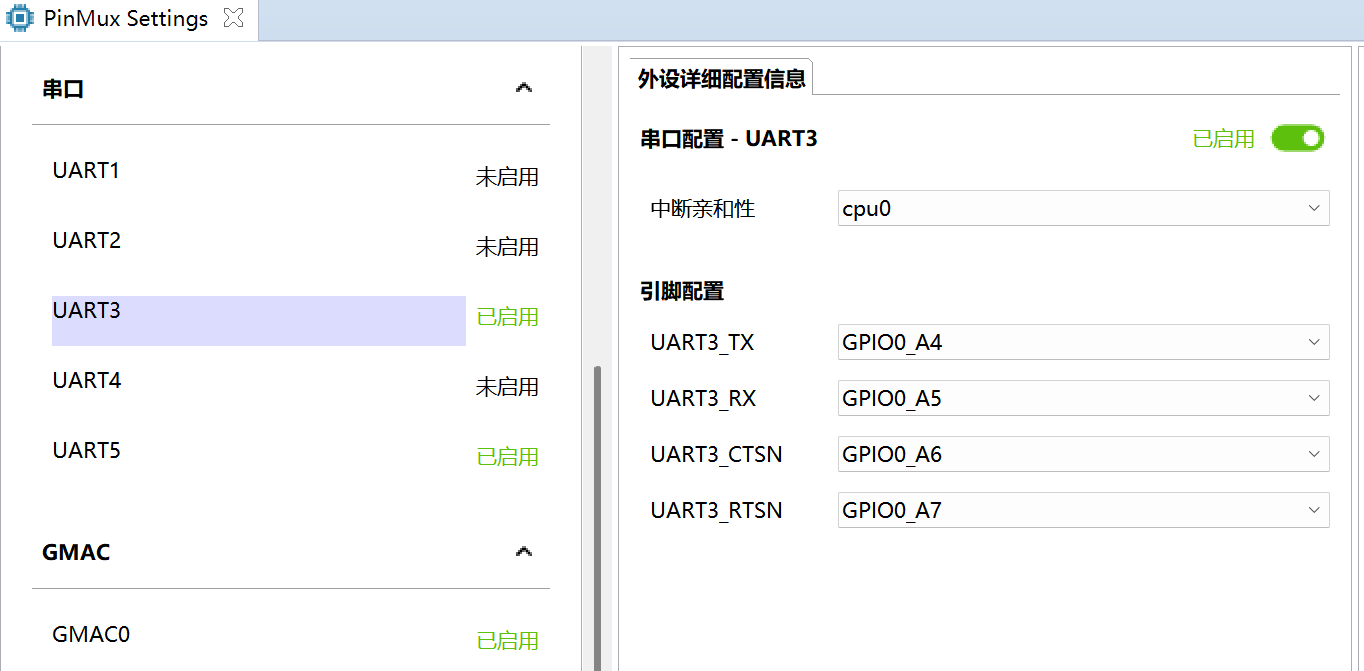This screenshot has width=1364, height=671.
Task: Collapse the GMAC section
Action: [x=523, y=551]
